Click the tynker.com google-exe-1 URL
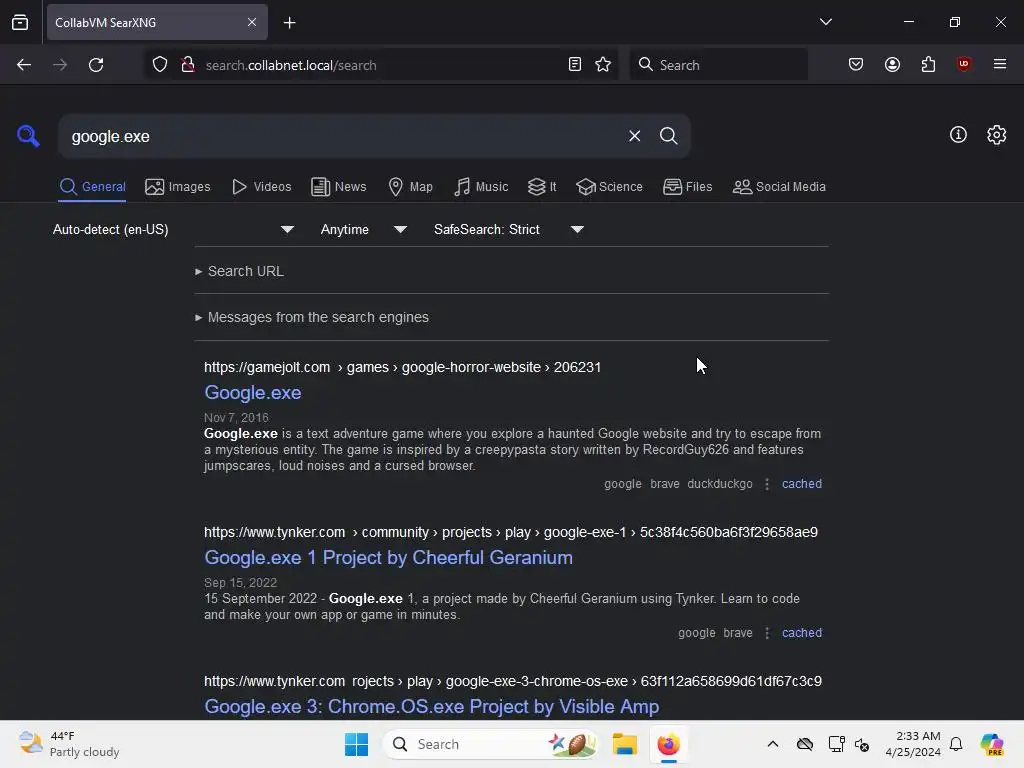 point(511,532)
